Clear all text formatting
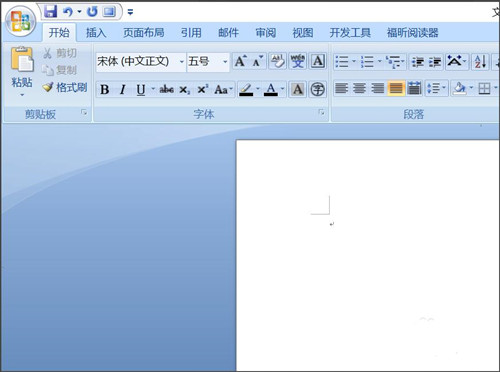The height and width of the screenshot is (372, 500). pos(278,61)
